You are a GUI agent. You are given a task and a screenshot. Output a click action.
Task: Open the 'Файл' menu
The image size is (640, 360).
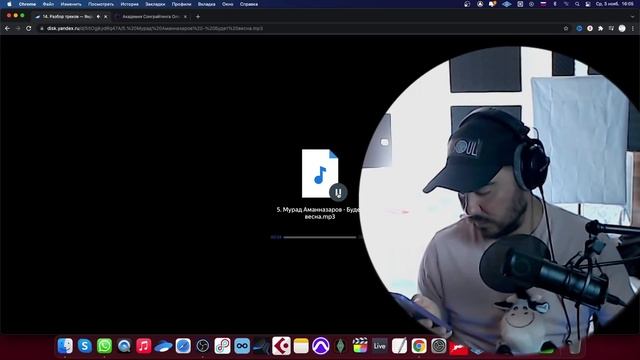48,4
